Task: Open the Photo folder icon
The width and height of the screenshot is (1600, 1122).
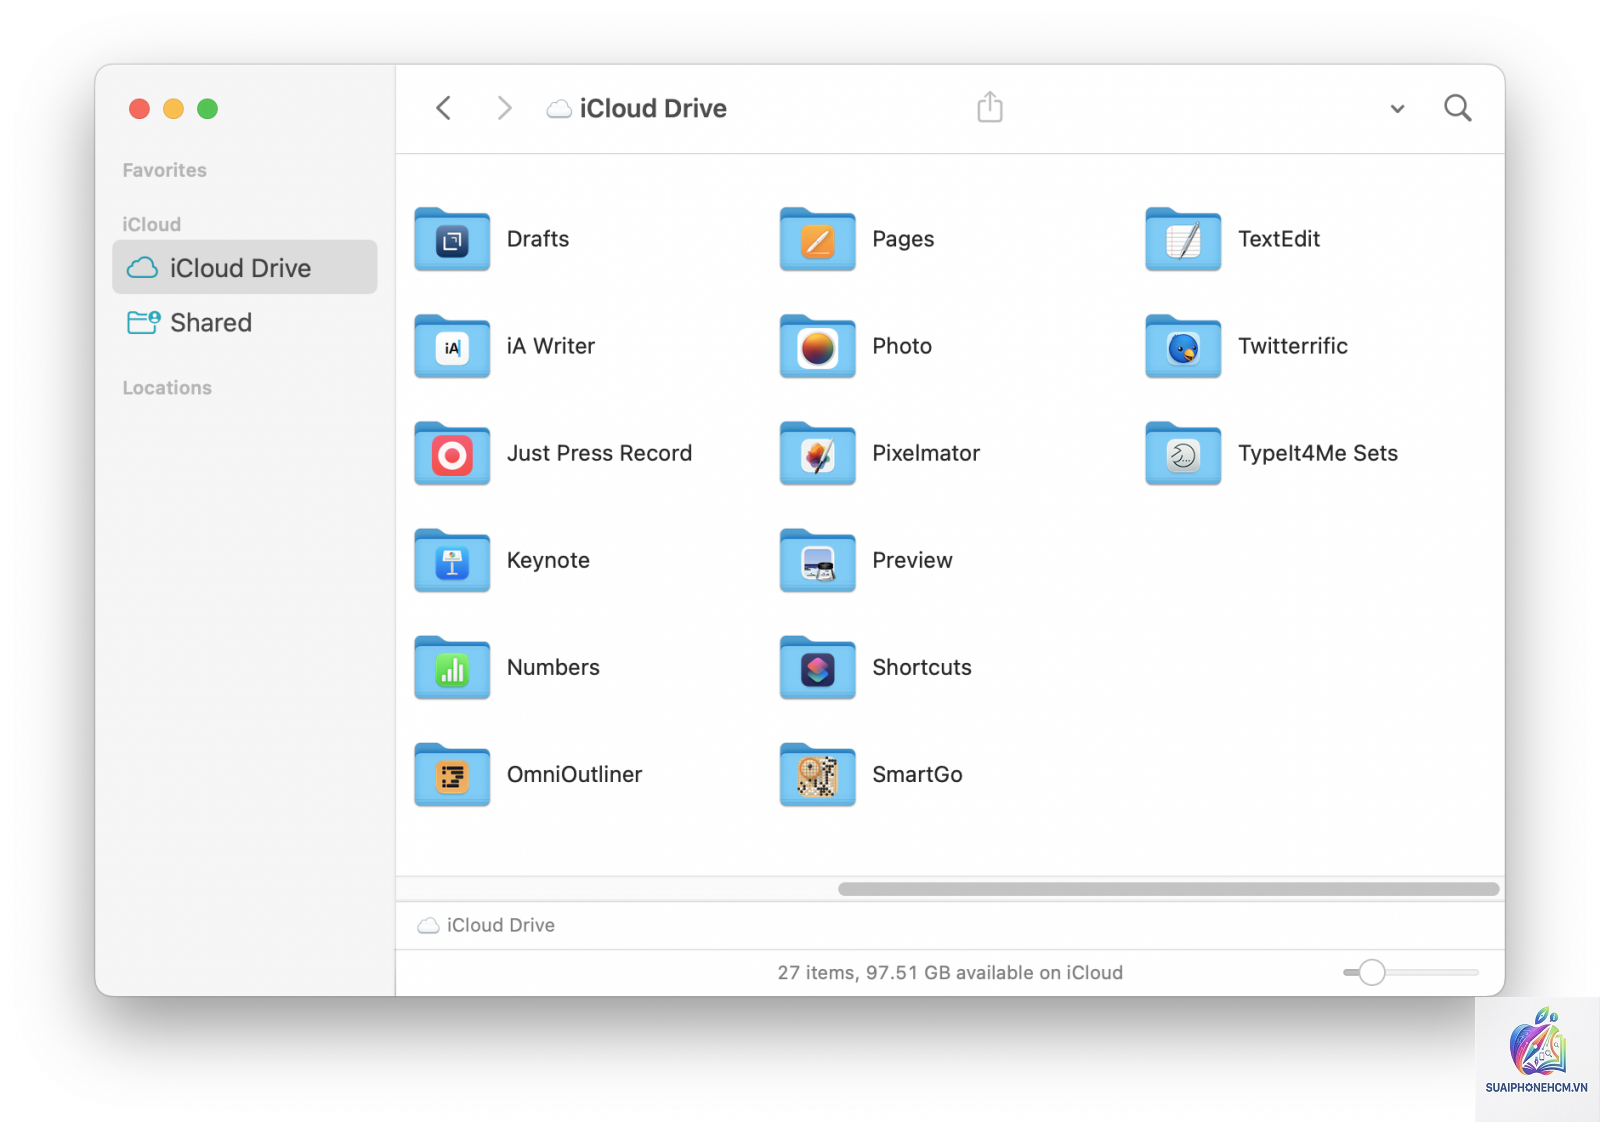Action: (x=818, y=347)
